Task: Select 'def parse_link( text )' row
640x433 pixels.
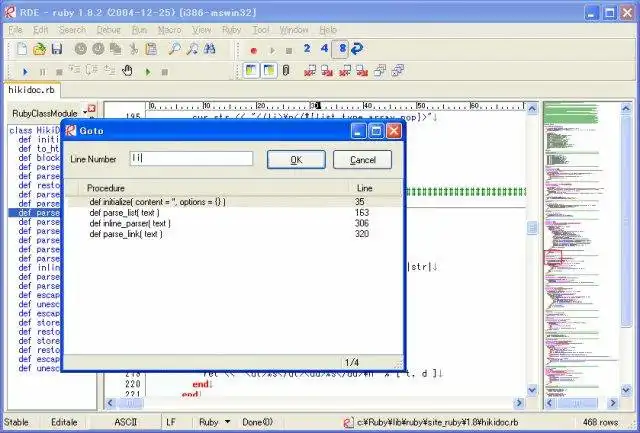Action: (234, 234)
